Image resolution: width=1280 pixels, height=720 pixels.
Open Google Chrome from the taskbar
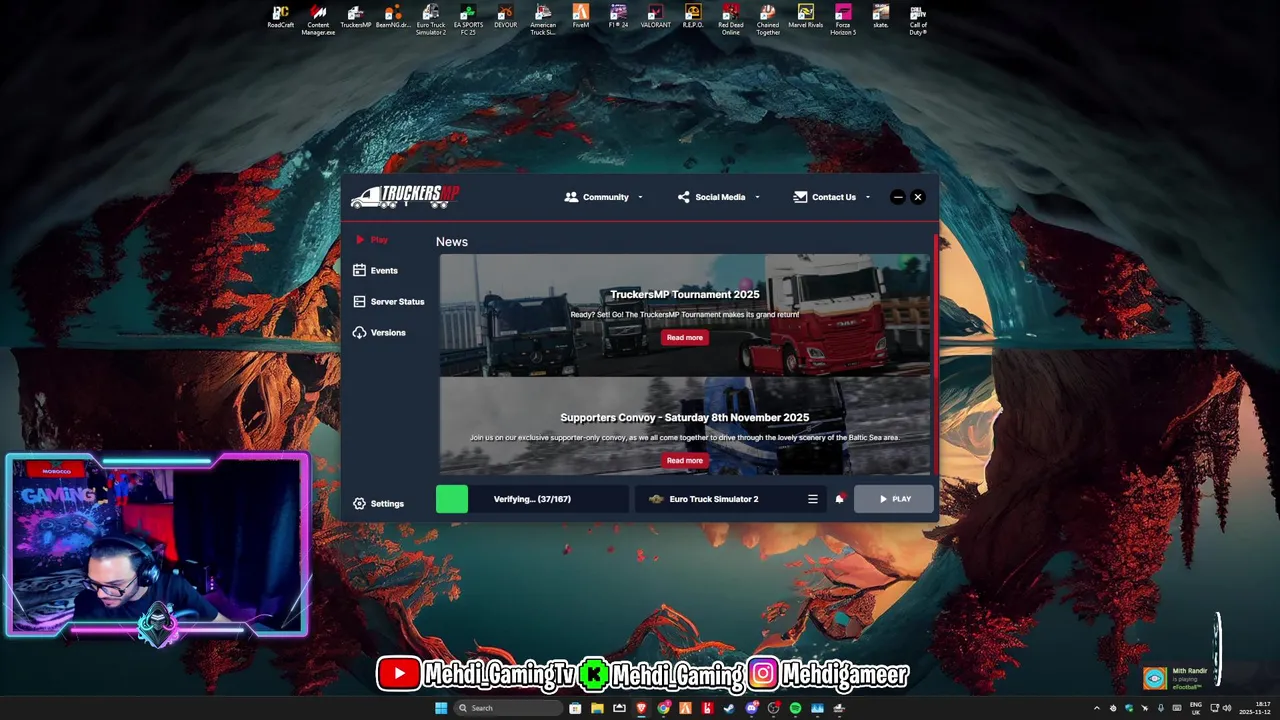click(663, 708)
